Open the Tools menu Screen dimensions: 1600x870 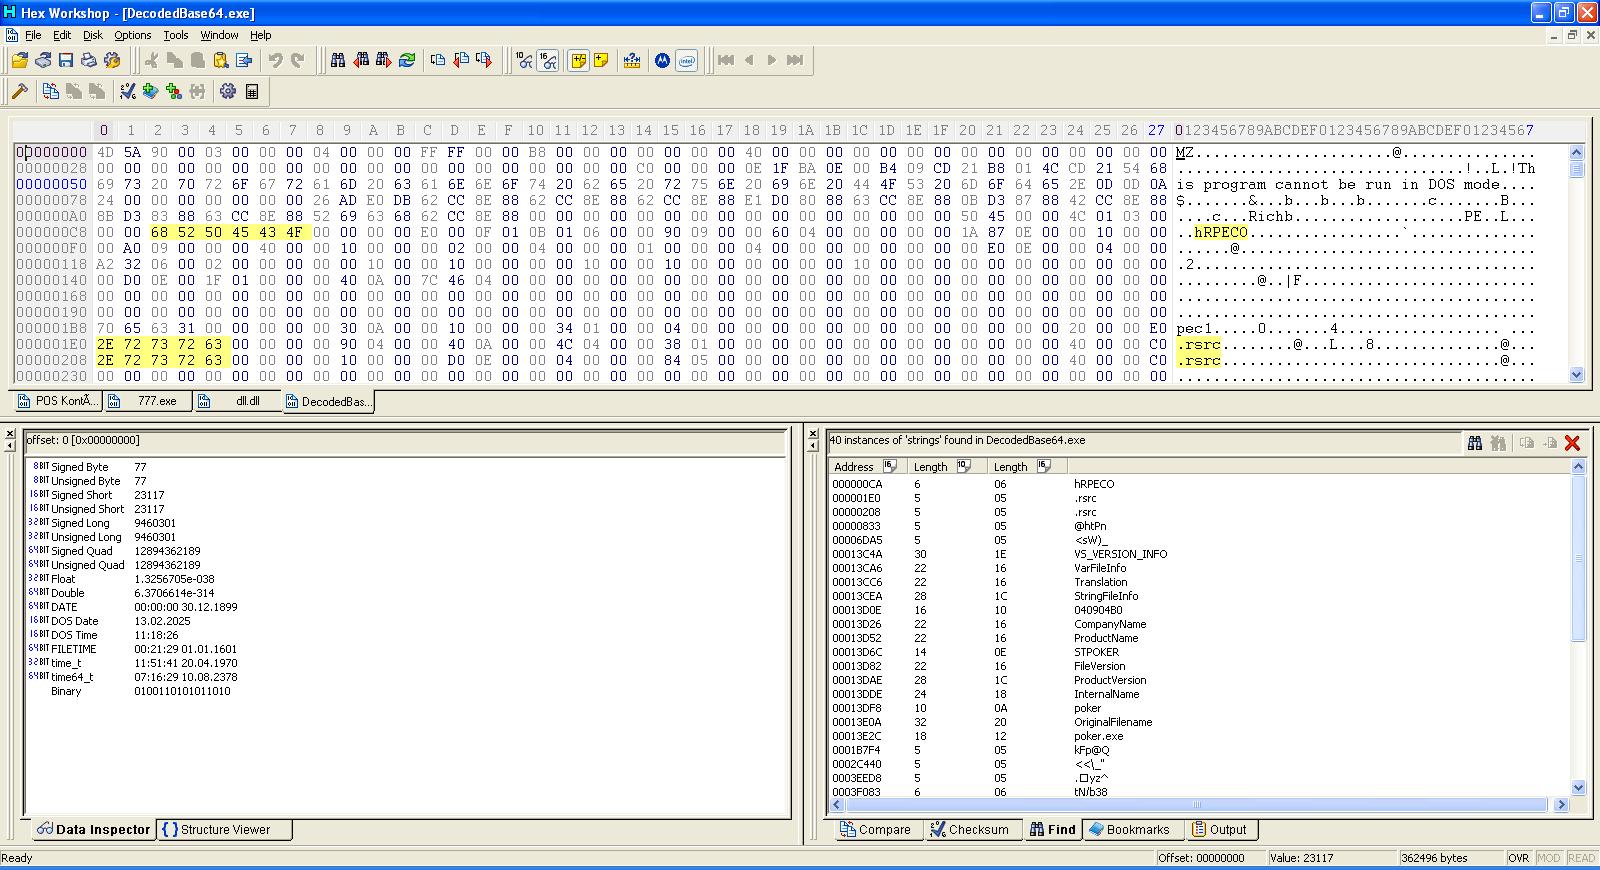click(x=176, y=35)
